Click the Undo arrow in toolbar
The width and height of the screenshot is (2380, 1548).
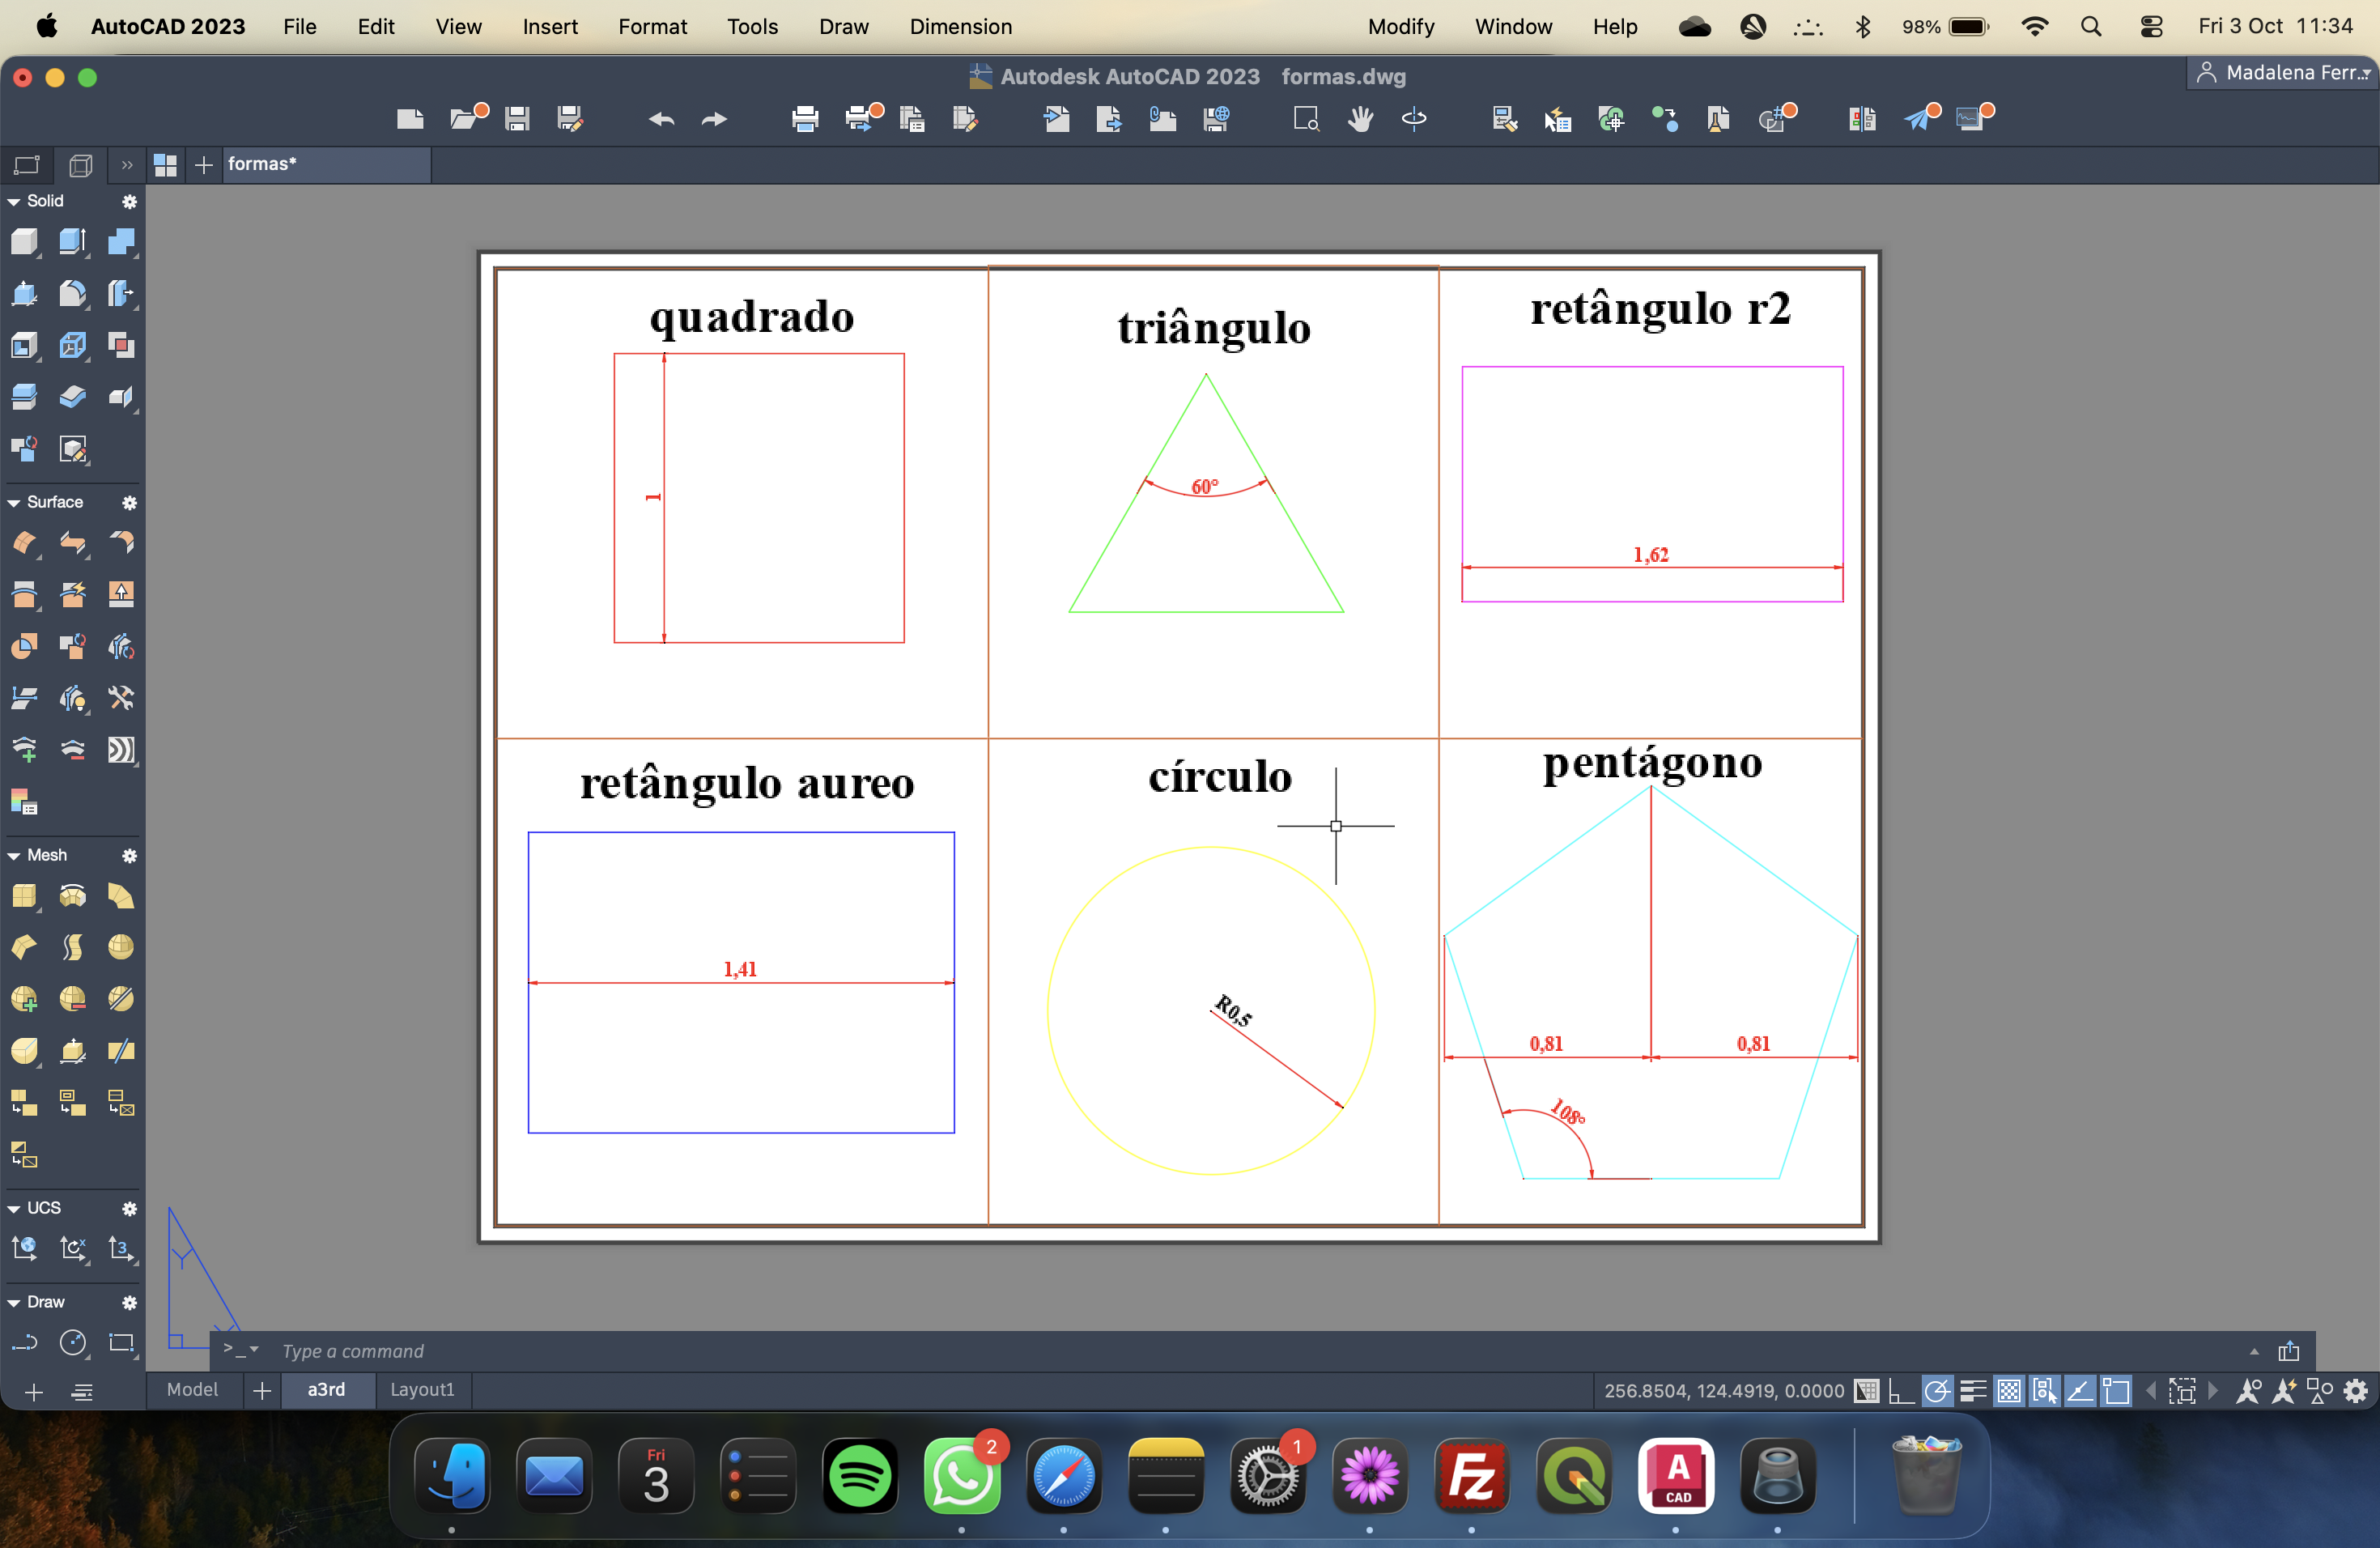click(661, 119)
